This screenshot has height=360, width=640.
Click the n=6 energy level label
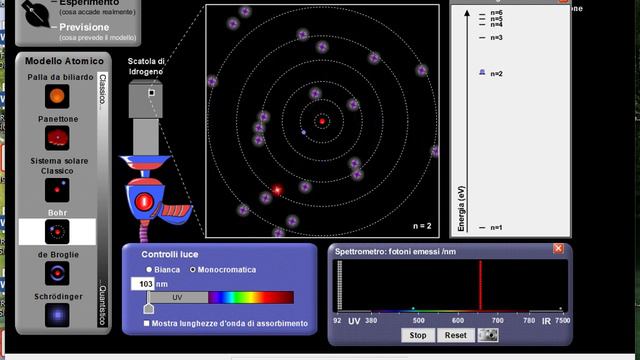click(496, 13)
